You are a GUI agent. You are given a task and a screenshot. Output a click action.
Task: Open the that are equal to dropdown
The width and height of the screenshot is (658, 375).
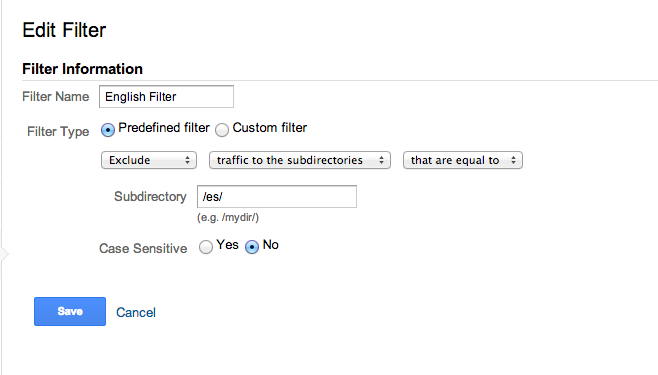[x=462, y=160]
